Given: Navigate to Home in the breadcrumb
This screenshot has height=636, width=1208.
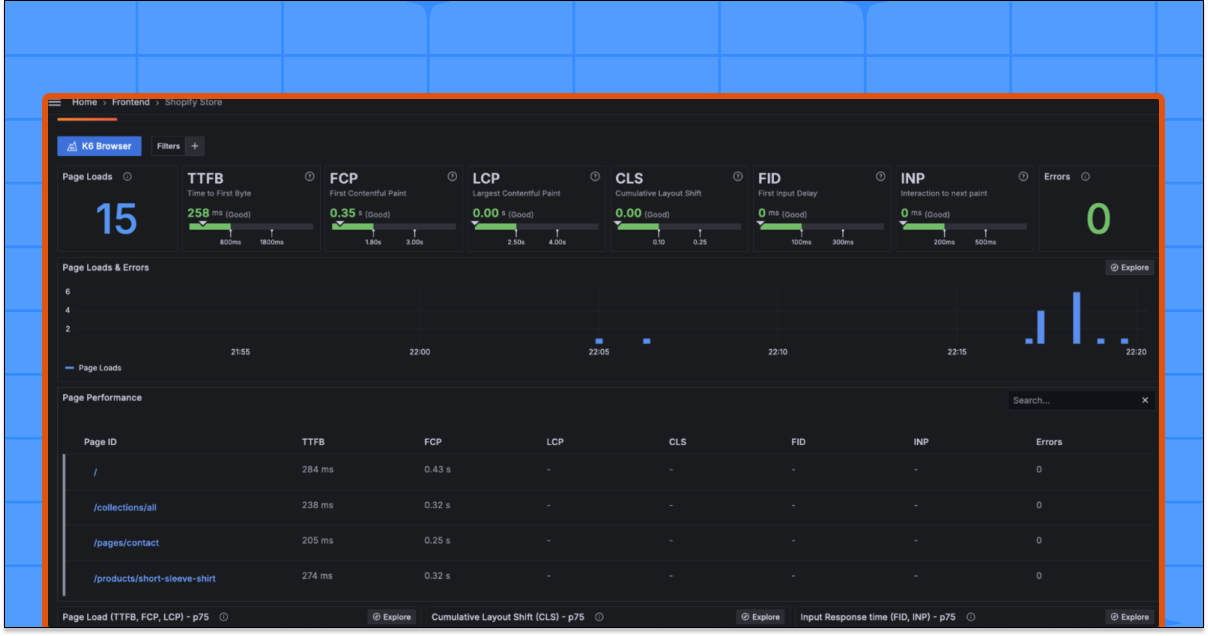Looking at the screenshot, I should (84, 102).
